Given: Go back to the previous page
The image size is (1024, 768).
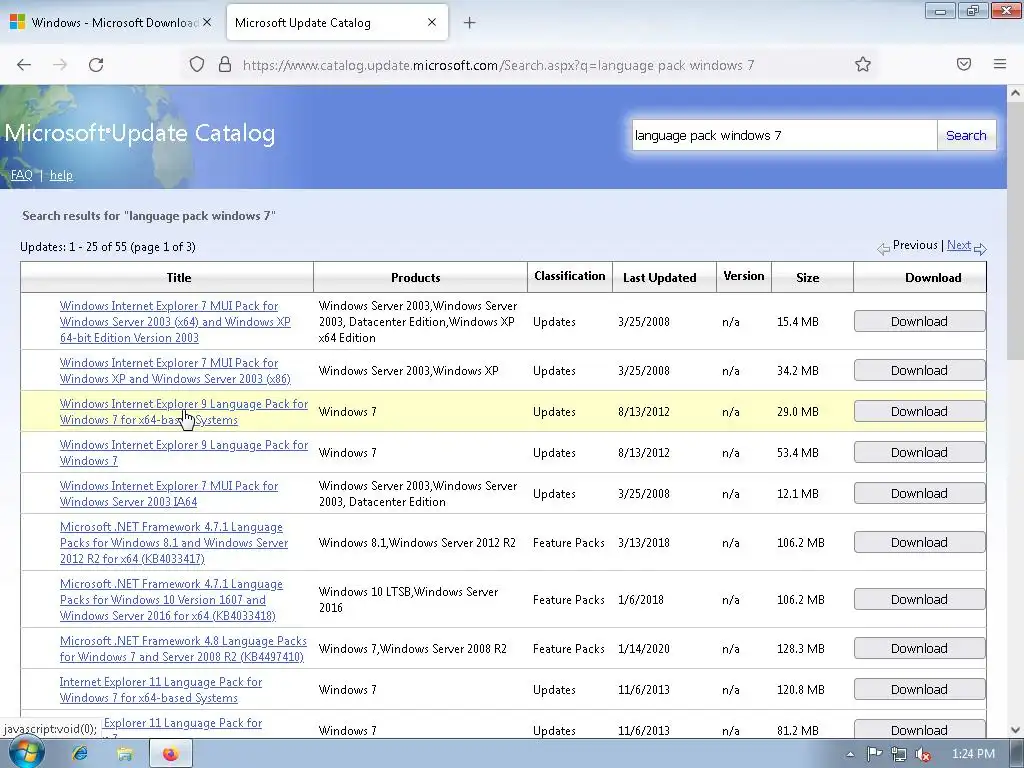Looking at the screenshot, I should (x=24, y=65).
